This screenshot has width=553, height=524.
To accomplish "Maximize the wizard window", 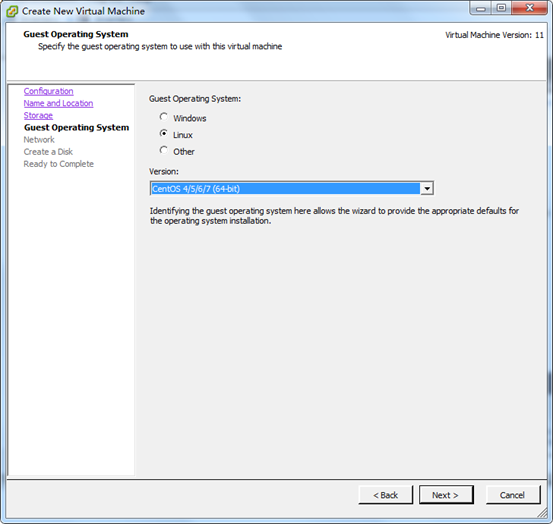I will pyautogui.click(x=501, y=8).
